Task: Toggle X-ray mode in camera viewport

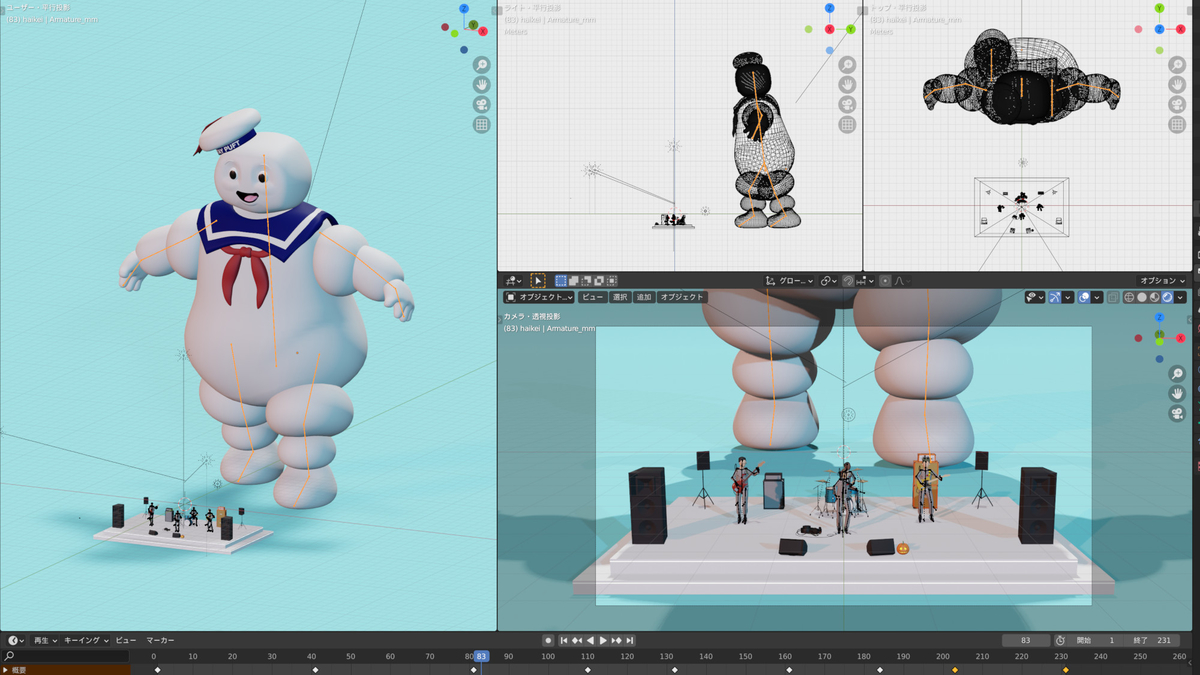Action: pos(1113,297)
